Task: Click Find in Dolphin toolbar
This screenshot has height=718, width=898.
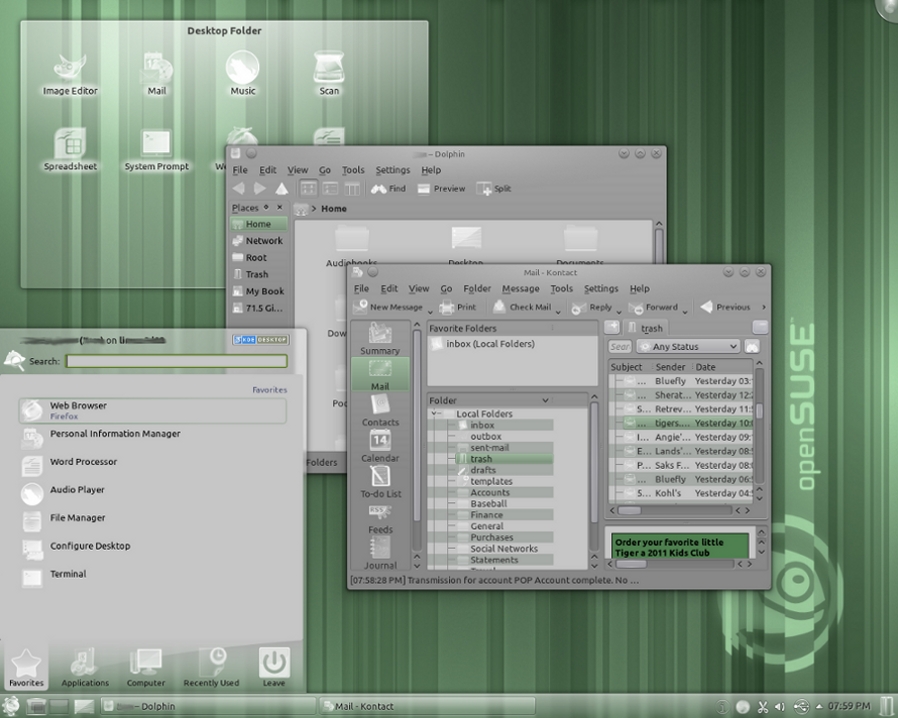Action: [388, 188]
